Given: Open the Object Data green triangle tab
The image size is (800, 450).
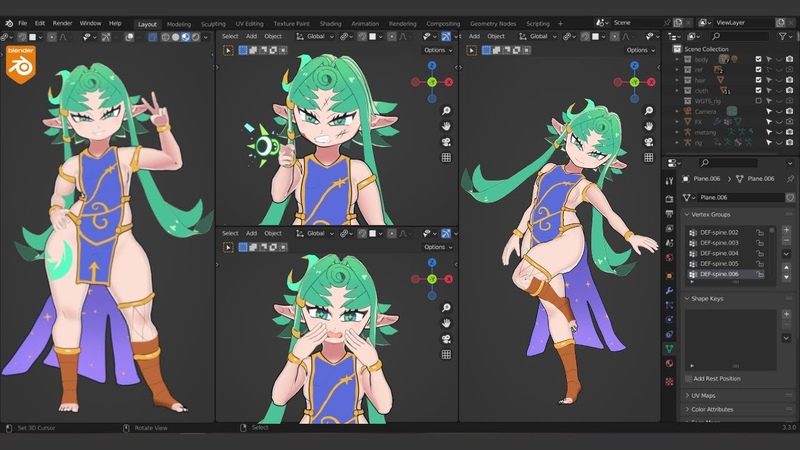Looking at the screenshot, I should [669, 348].
